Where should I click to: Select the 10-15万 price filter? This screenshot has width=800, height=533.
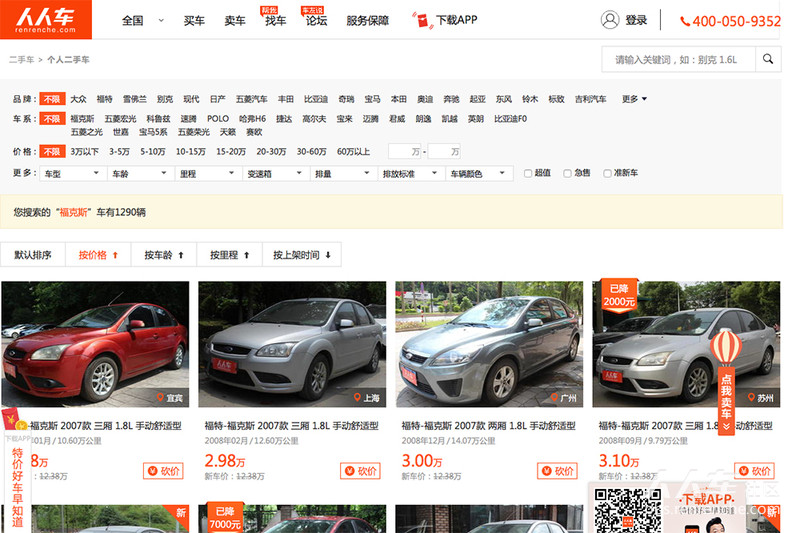191,151
